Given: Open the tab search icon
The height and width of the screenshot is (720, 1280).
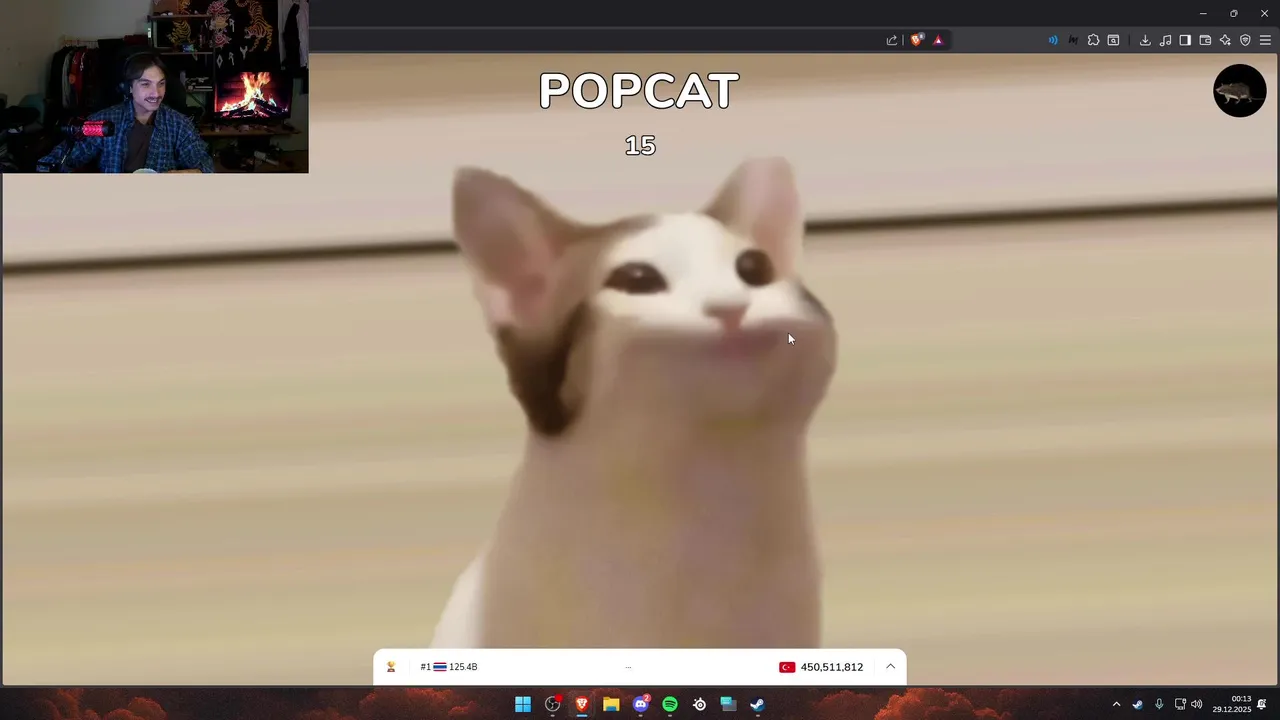Looking at the screenshot, I should (1113, 40).
